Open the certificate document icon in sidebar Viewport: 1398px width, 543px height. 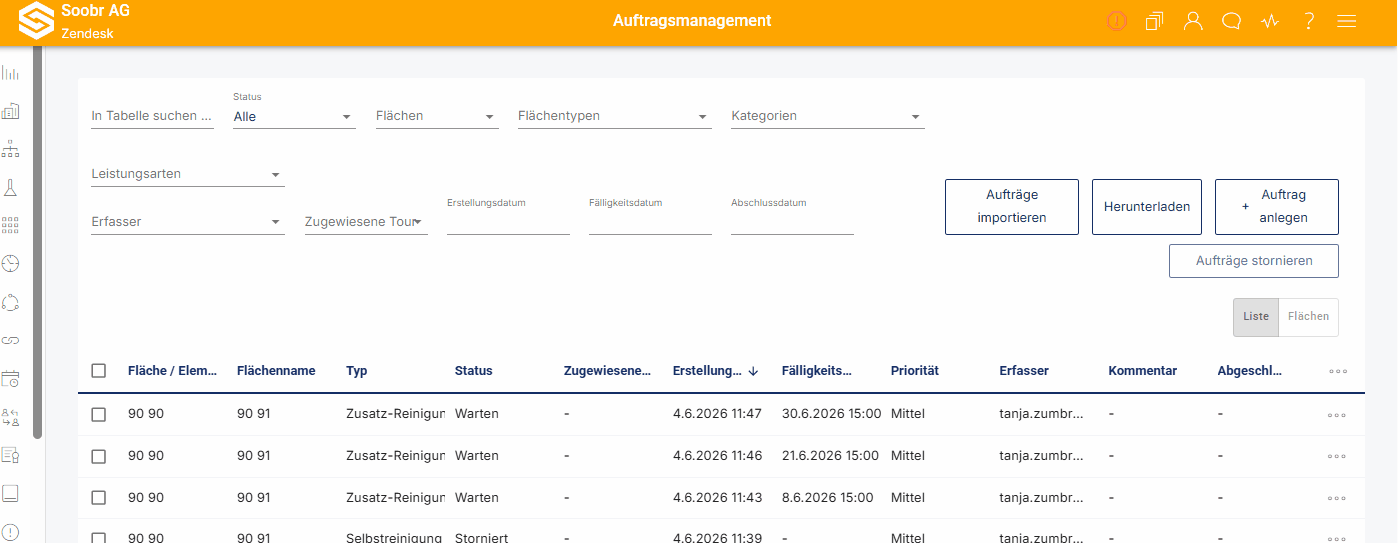[x=11, y=455]
